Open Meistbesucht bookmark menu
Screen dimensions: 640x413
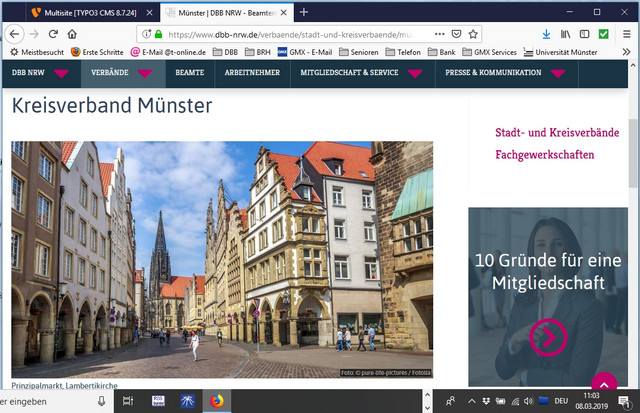point(37,52)
